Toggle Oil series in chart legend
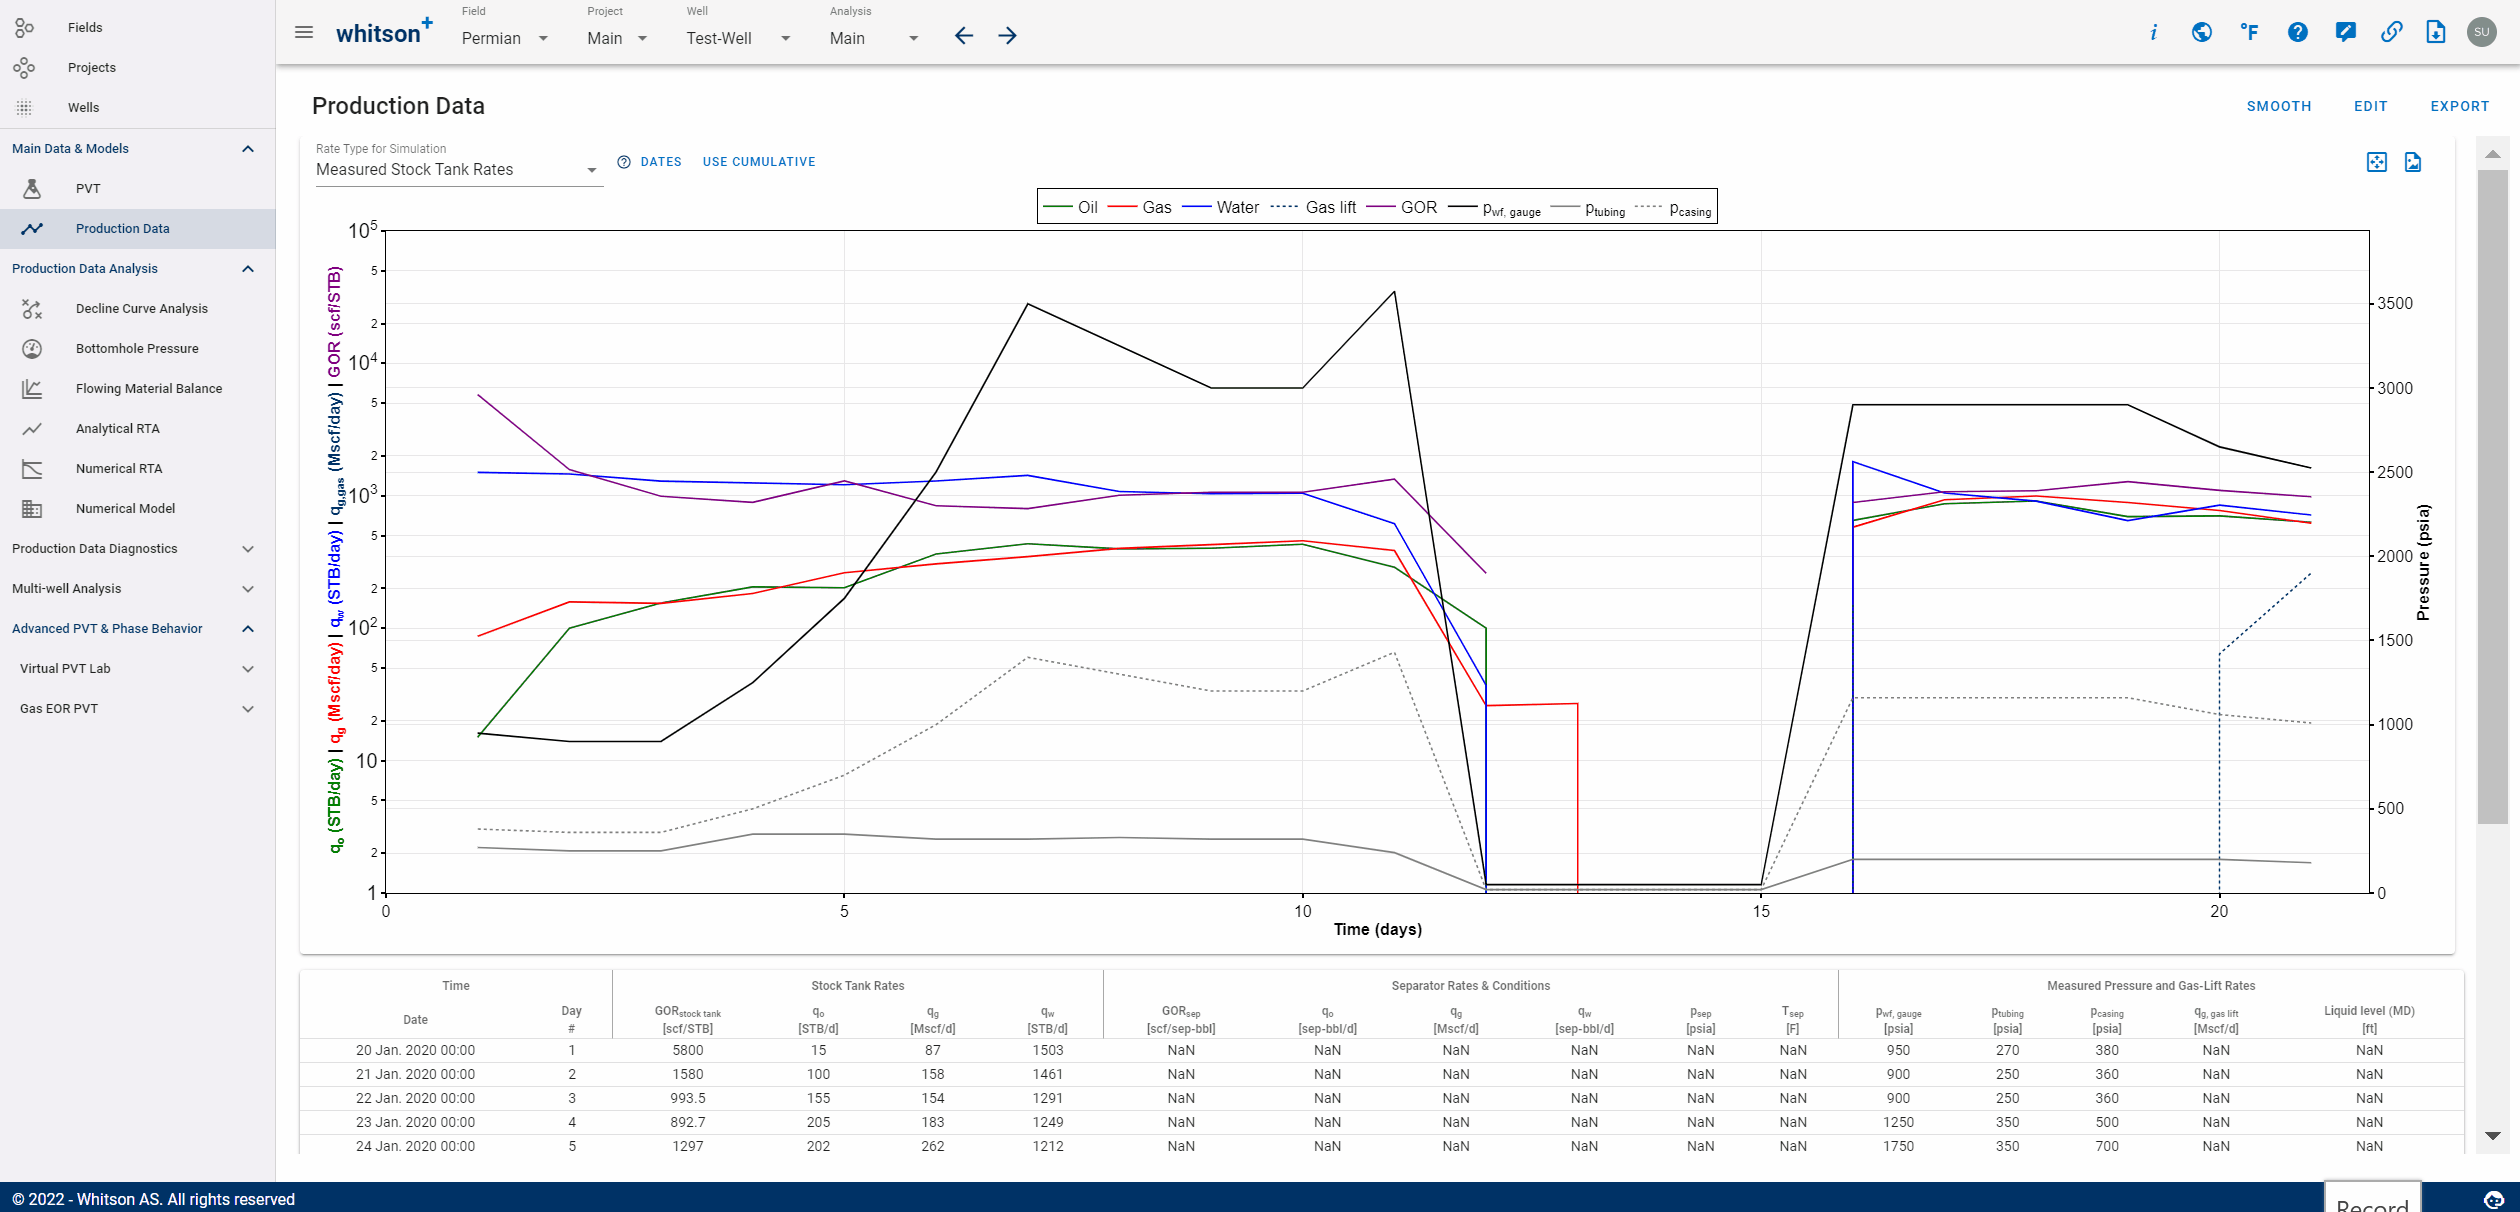Viewport: 2520px width, 1212px height. (1070, 207)
